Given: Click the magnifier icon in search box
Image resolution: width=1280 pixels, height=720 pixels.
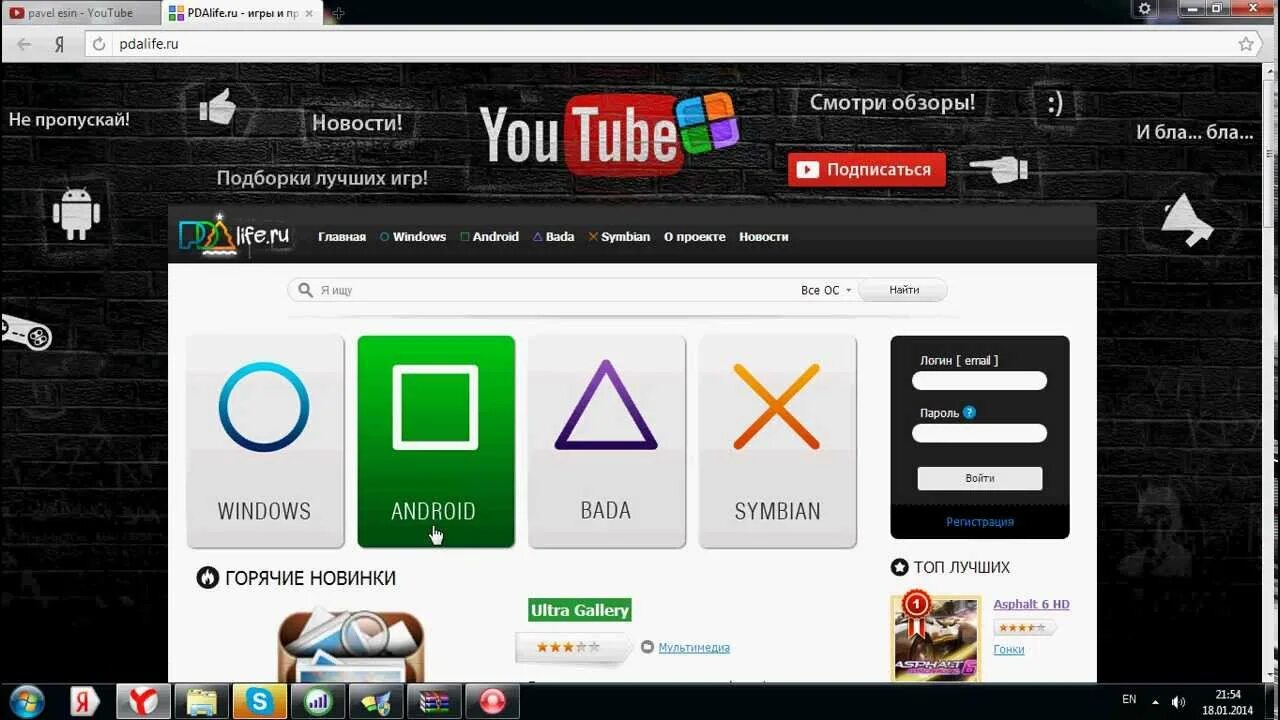Looking at the screenshot, I should [x=305, y=290].
